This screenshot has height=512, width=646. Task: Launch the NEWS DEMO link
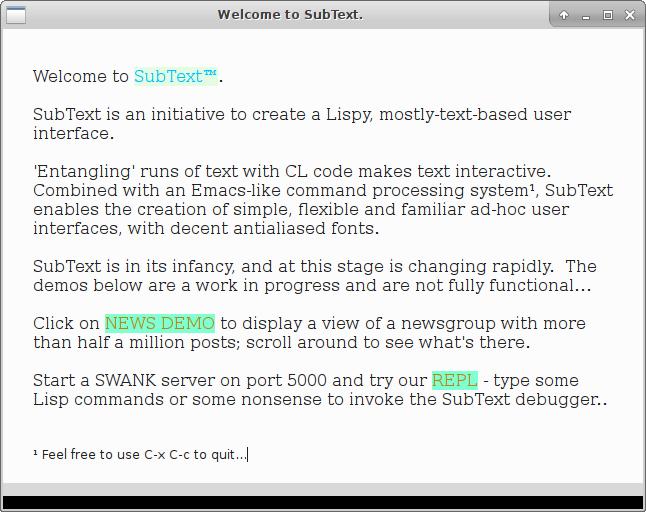(x=160, y=323)
